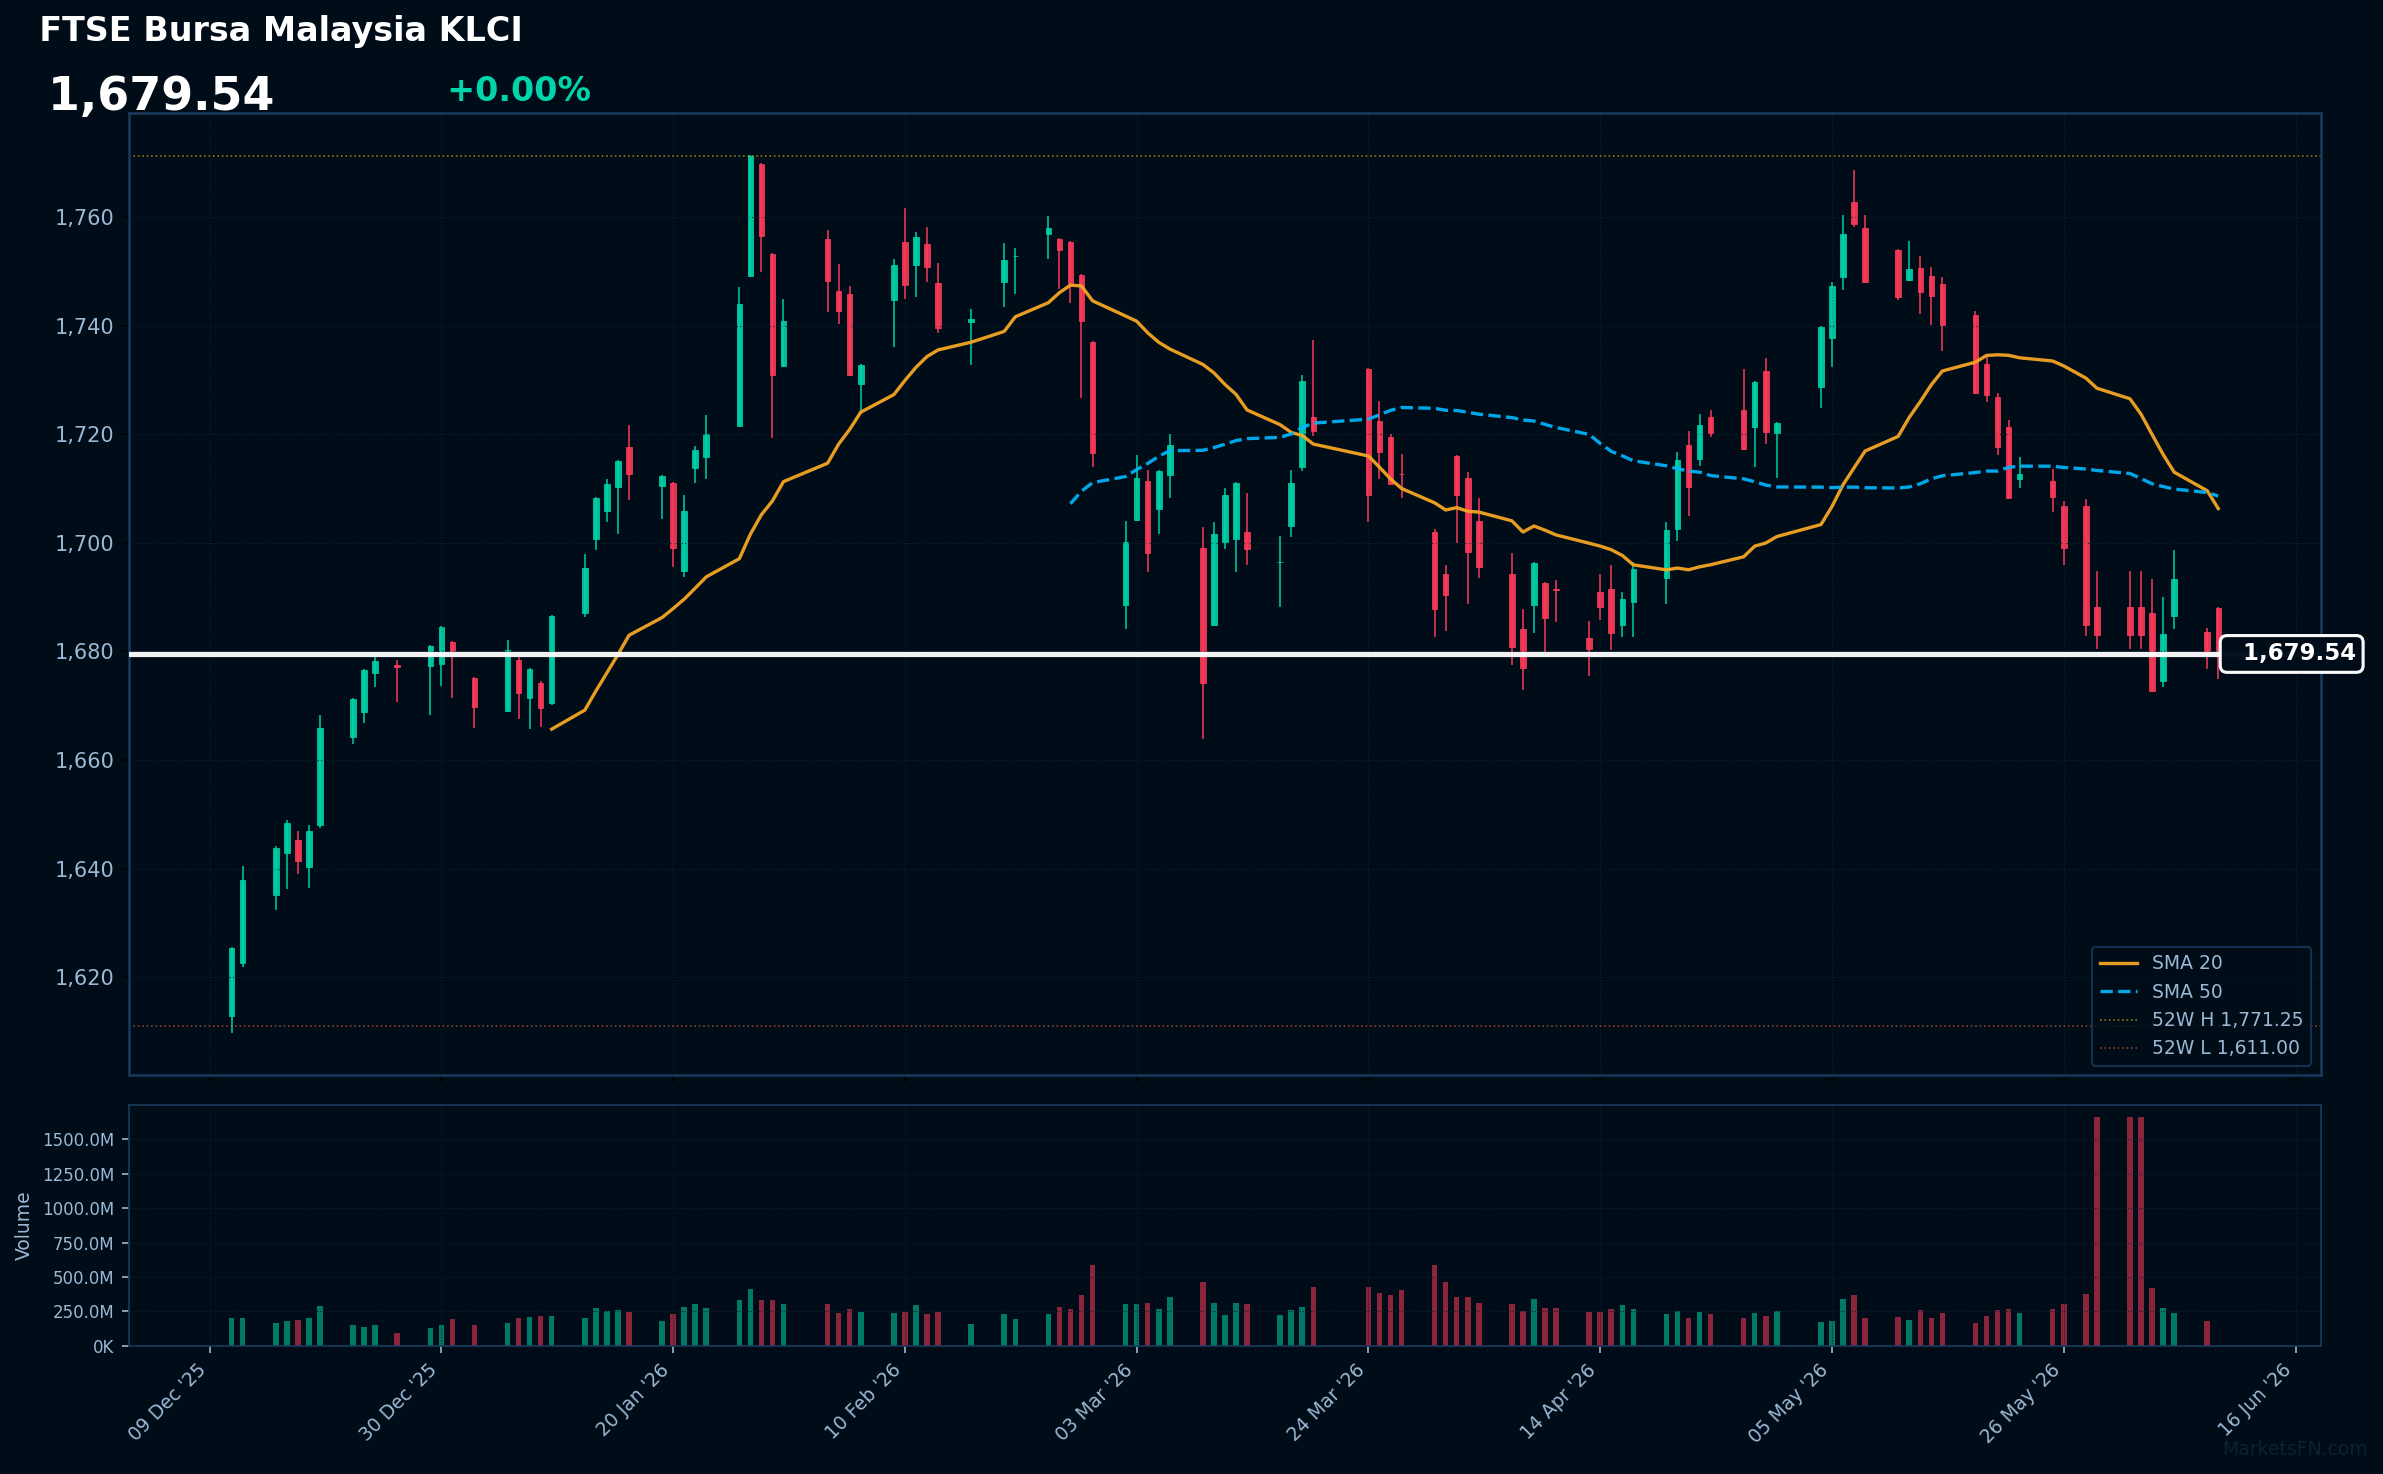Image resolution: width=2383 pixels, height=1474 pixels.
Task: Click the large headline price 1,679.54
Action: tap(161, 95)
